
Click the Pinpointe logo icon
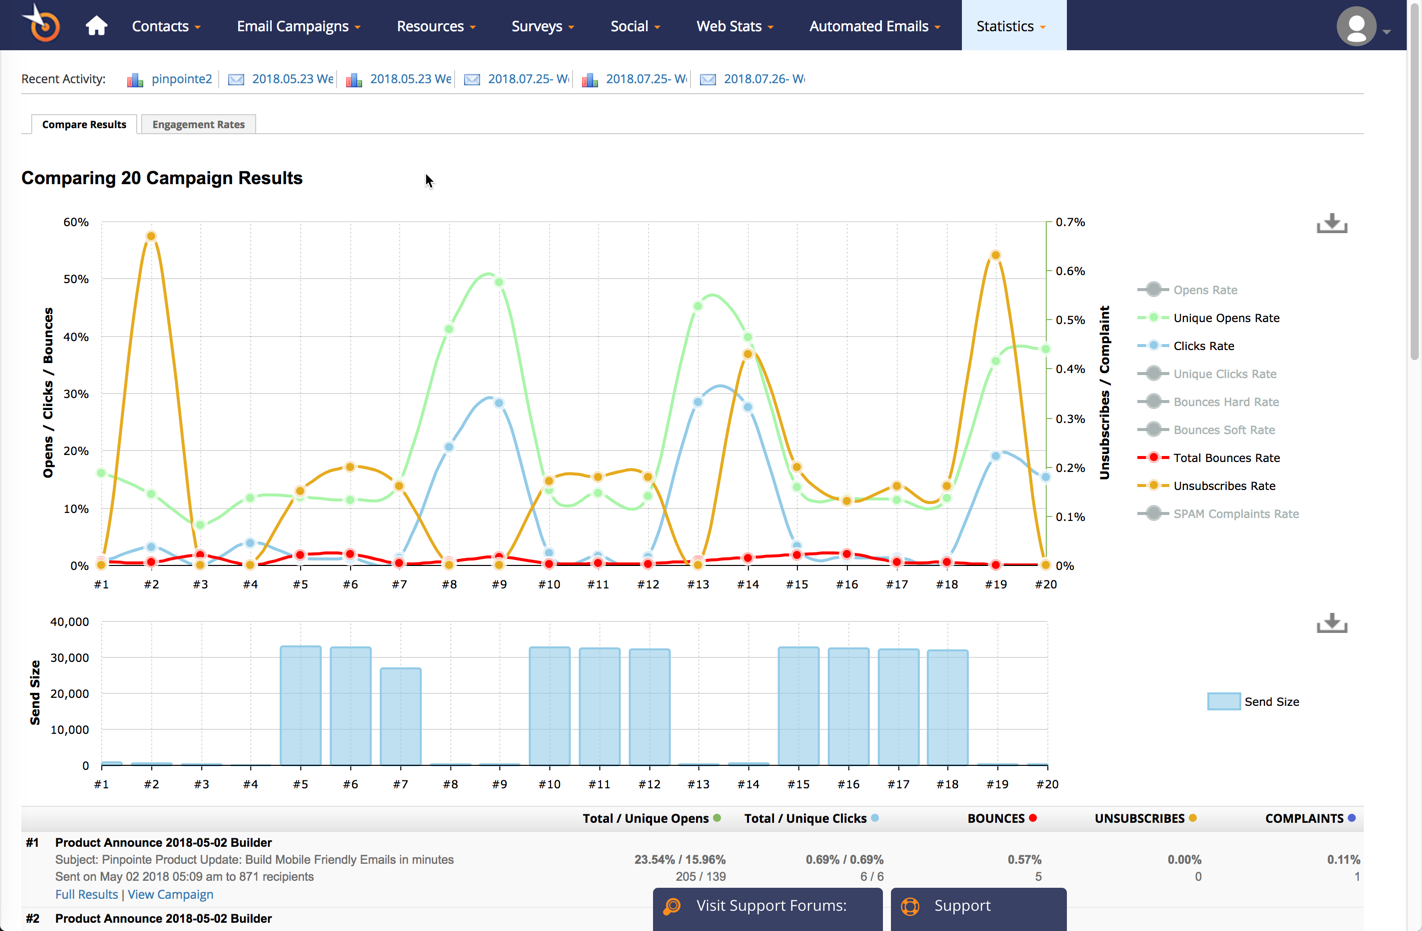(x=42, y=24)
